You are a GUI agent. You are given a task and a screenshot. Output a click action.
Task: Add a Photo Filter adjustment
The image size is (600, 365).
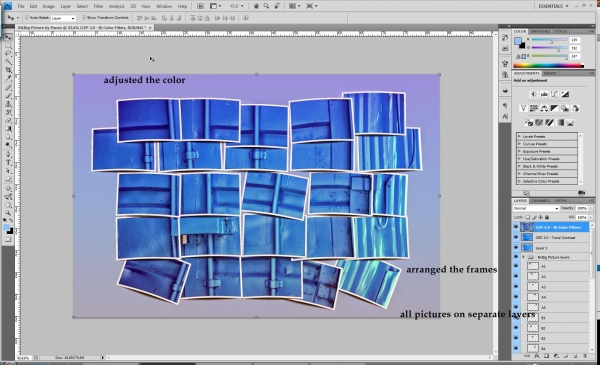click(564, 108)
